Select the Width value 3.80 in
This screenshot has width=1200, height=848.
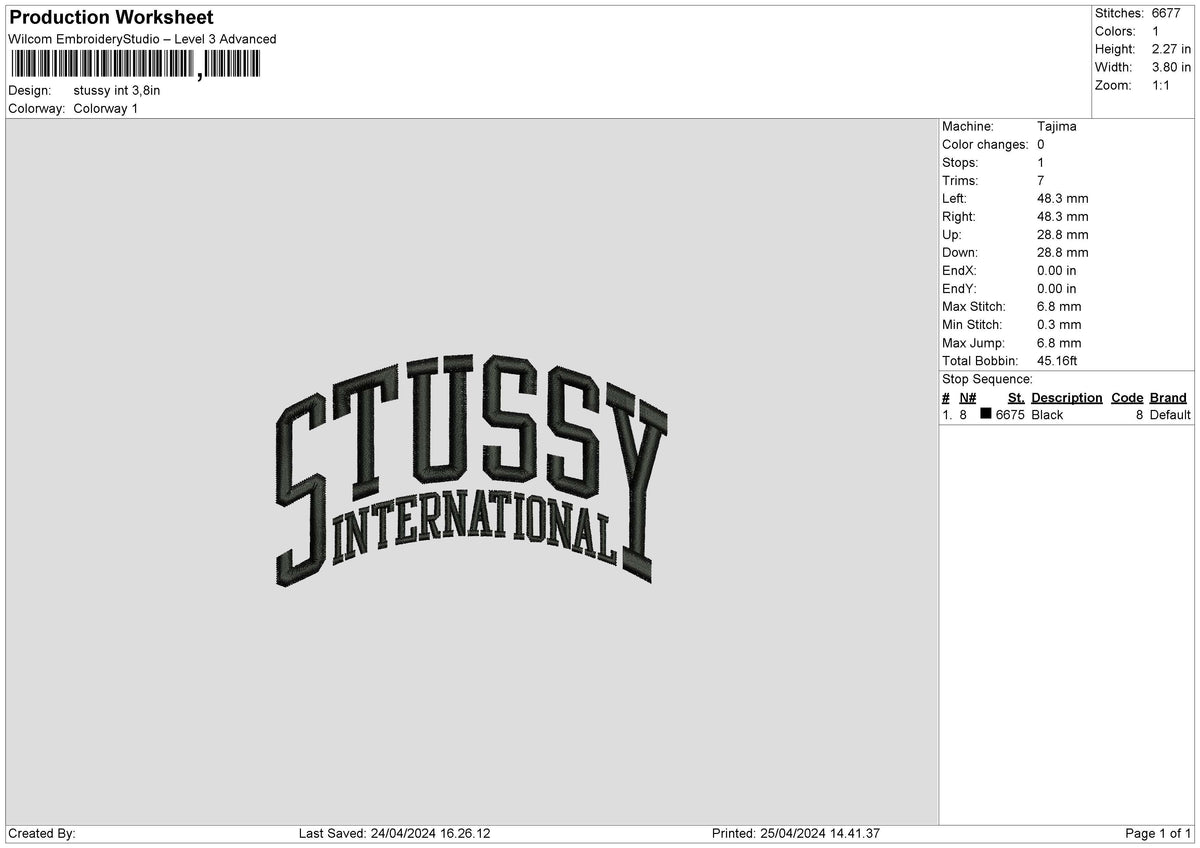pyautogui.click(x=1172, y=67)
